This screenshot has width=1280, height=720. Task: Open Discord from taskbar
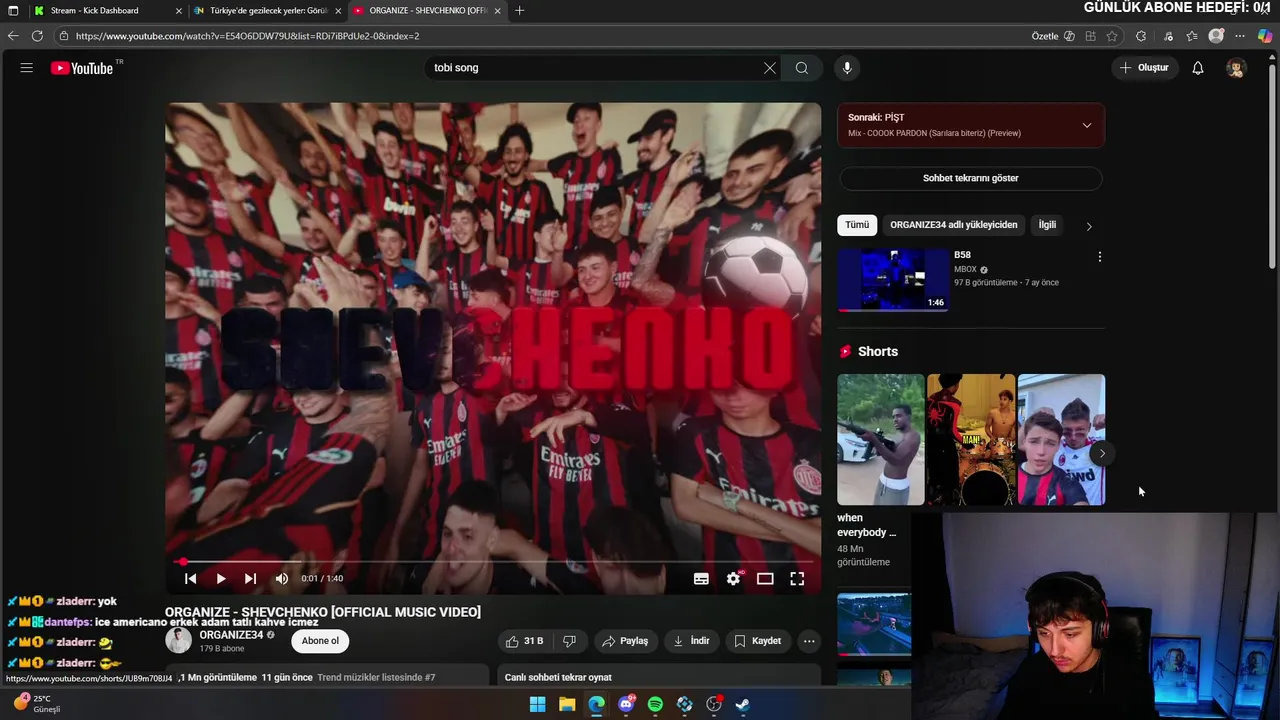(x=626, y=704)
